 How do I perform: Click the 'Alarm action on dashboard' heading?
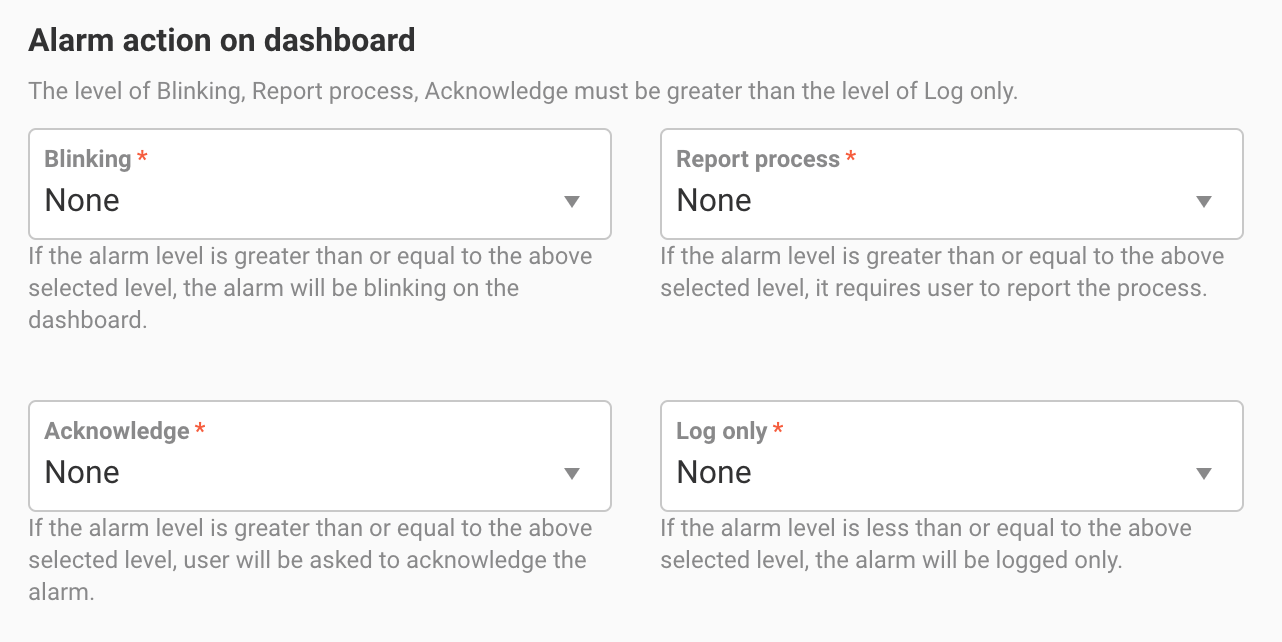tap(221, 41)
